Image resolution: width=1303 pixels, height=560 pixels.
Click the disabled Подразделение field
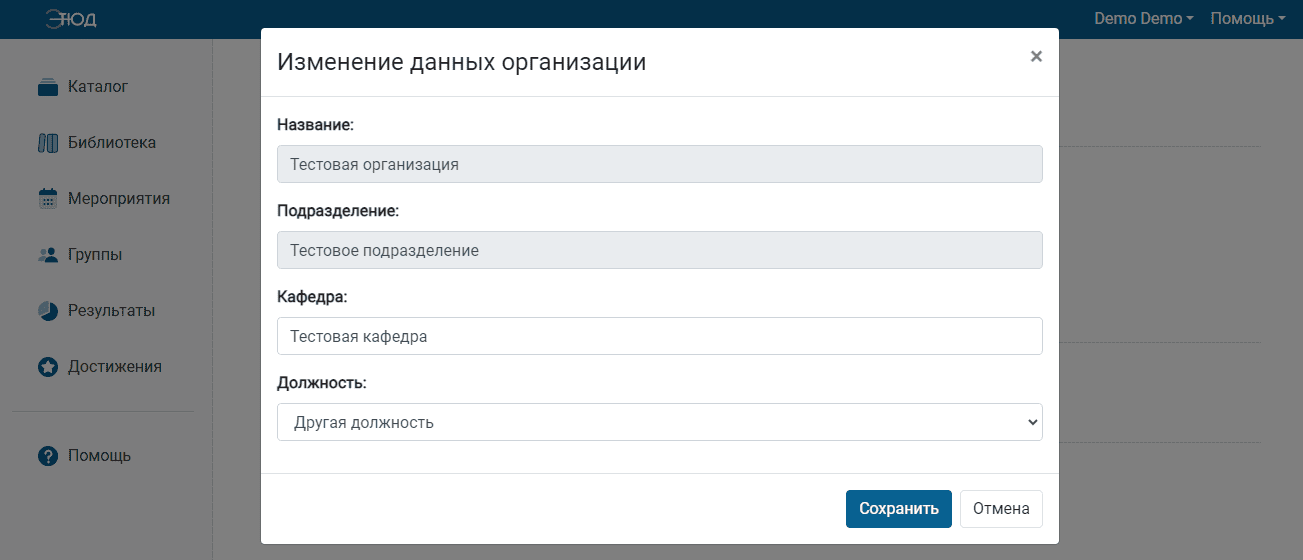[x=660, y=250]
